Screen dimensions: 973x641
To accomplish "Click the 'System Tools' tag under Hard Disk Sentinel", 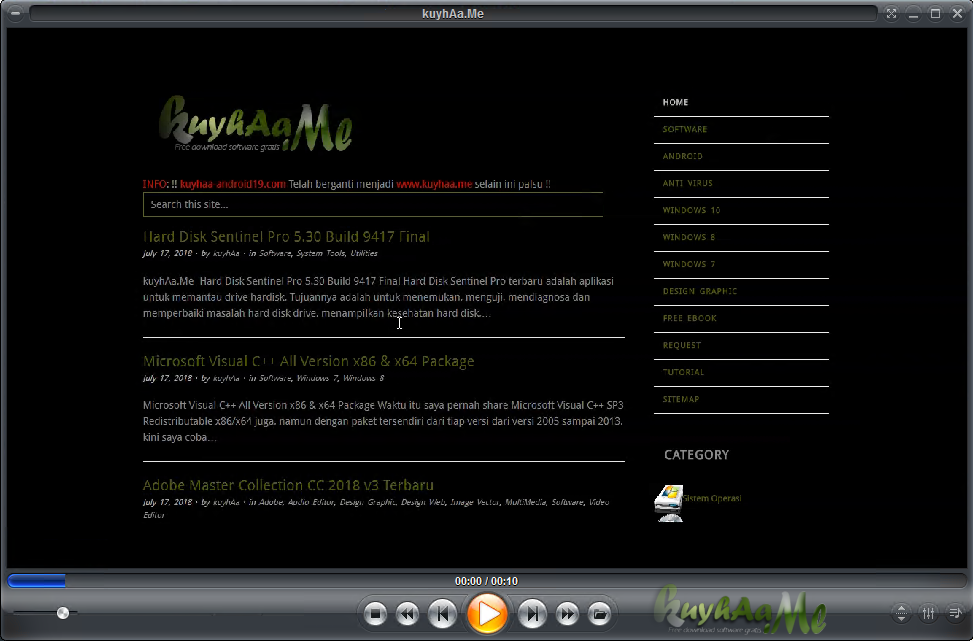I will click(x=320, y=253).
